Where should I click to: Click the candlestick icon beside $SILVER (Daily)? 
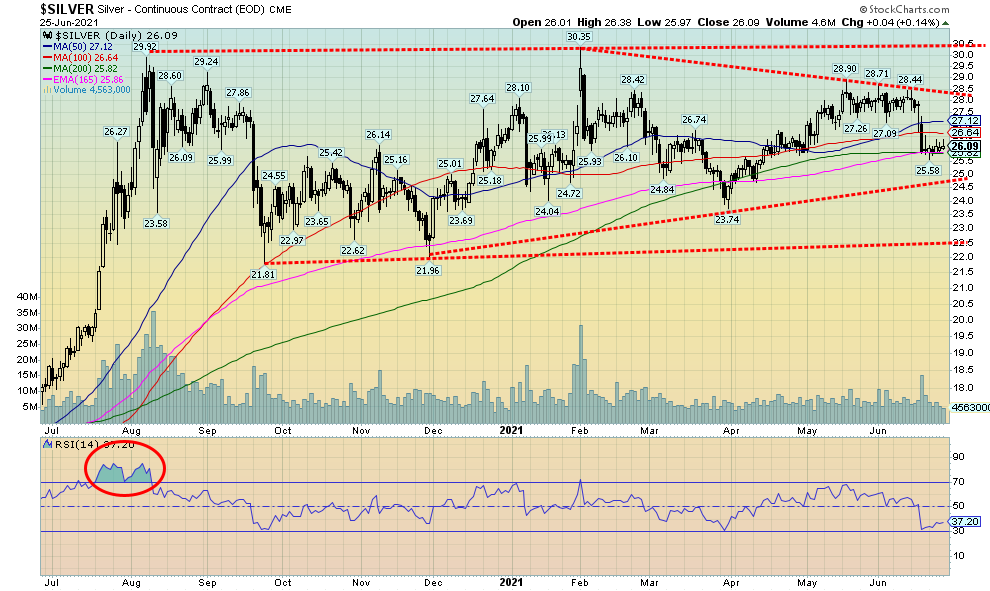click(48, 35)
